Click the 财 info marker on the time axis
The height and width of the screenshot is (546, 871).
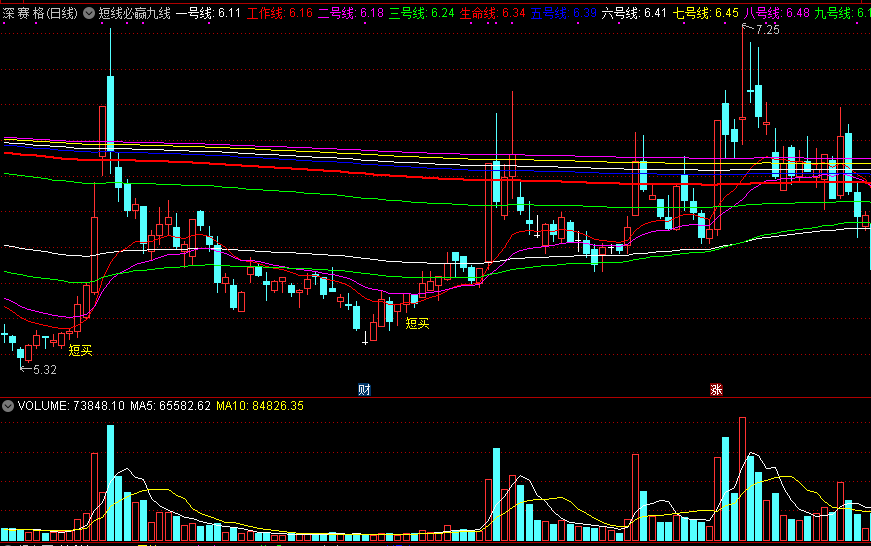tap(364, 389)
